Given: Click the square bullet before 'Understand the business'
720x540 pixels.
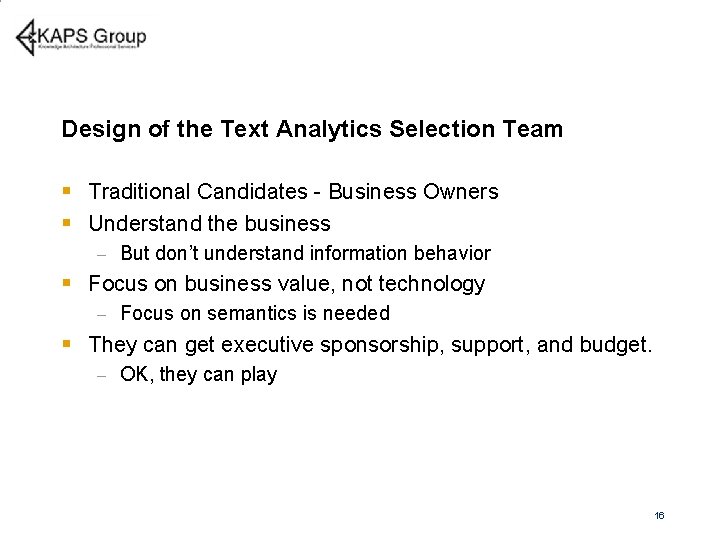Looking at the screenshot, I should point(66,222).
